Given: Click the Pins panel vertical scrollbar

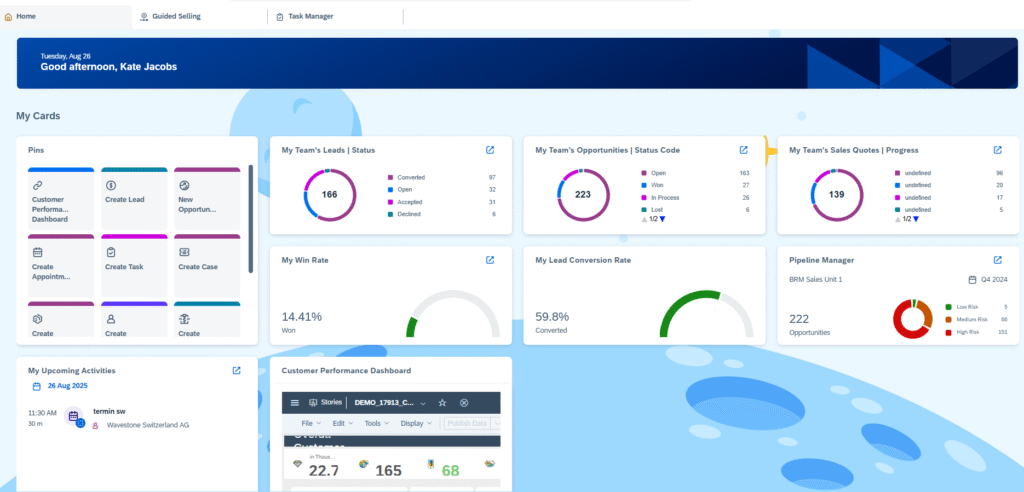Looking at the screenshot, I should [x=251, y=219].
